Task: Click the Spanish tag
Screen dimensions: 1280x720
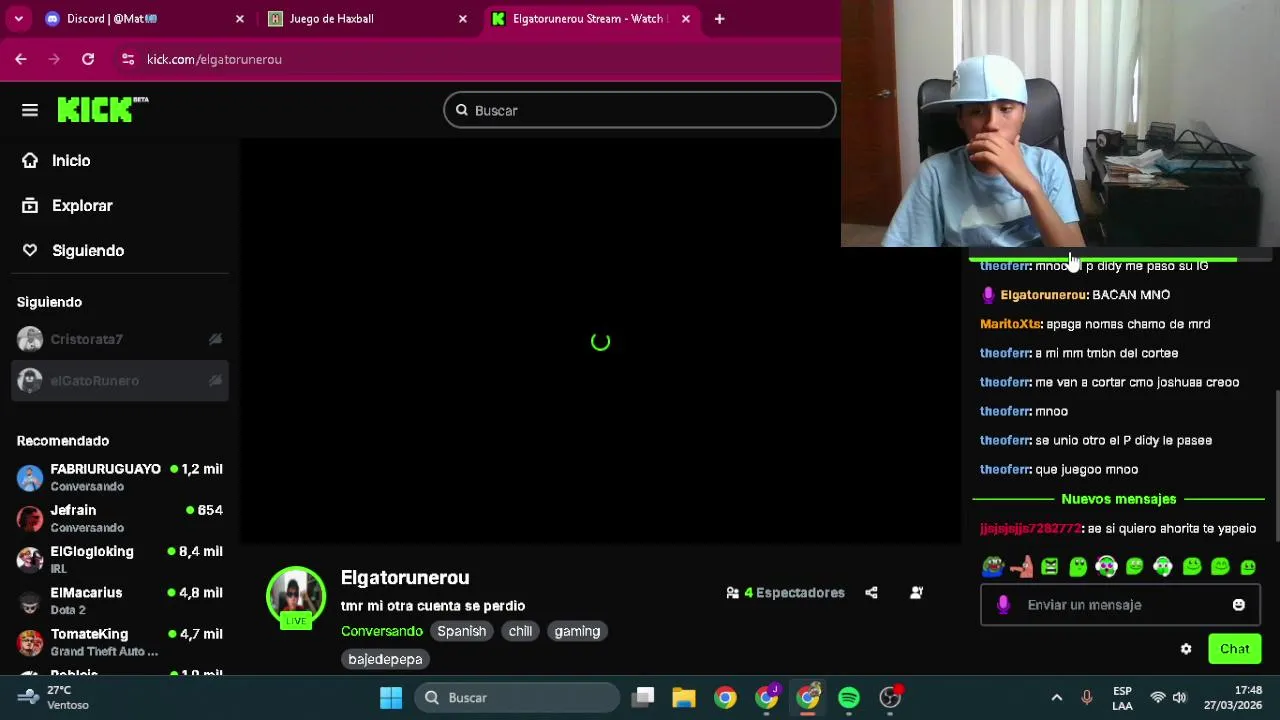Action: (x=461, y=631)
